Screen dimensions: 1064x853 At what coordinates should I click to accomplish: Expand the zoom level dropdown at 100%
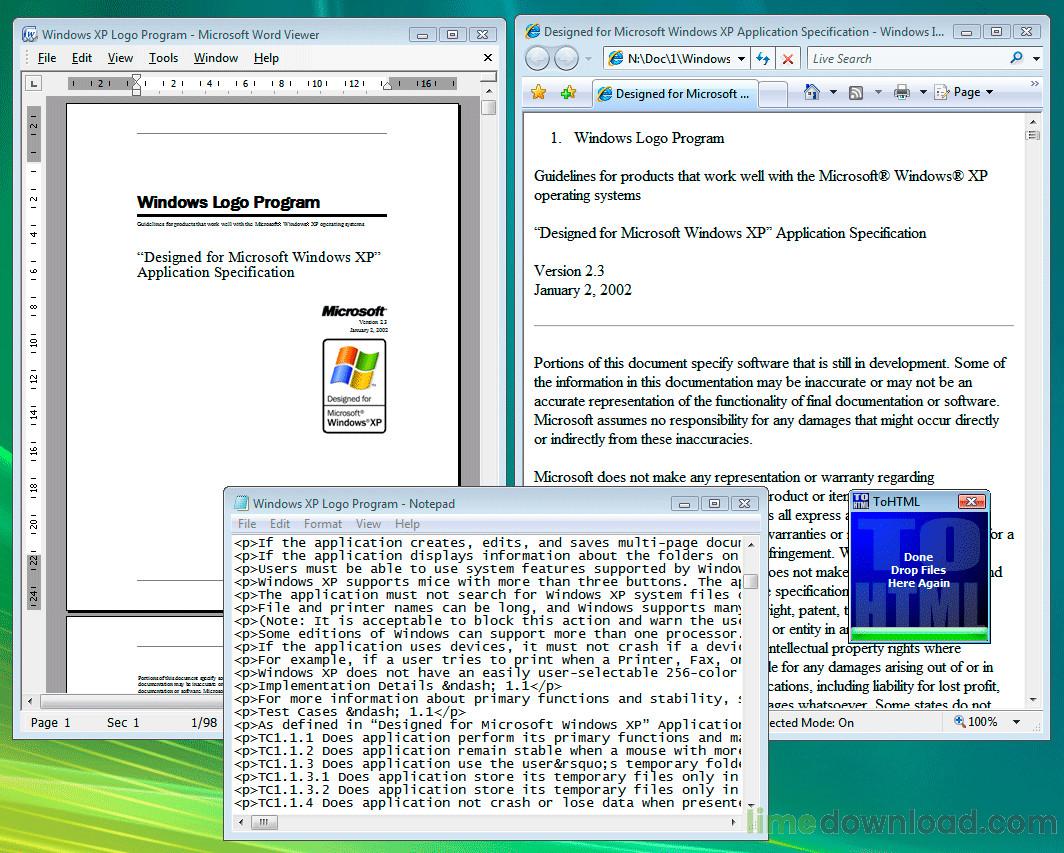pos(1016,721)
